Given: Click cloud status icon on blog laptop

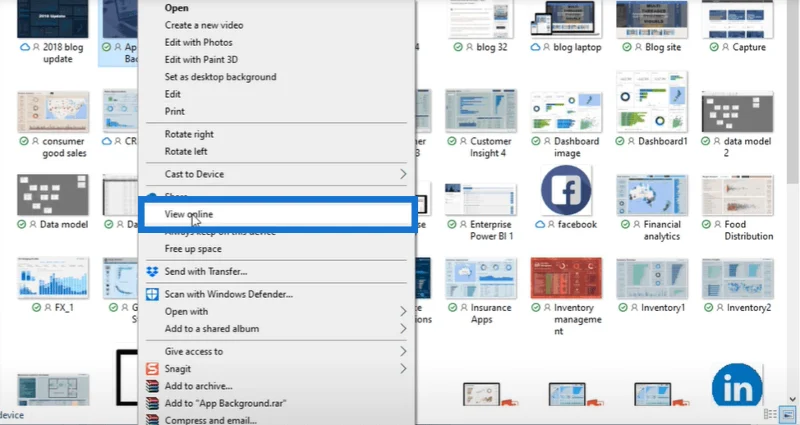Looking at the screenshot, I should (535, 47).
